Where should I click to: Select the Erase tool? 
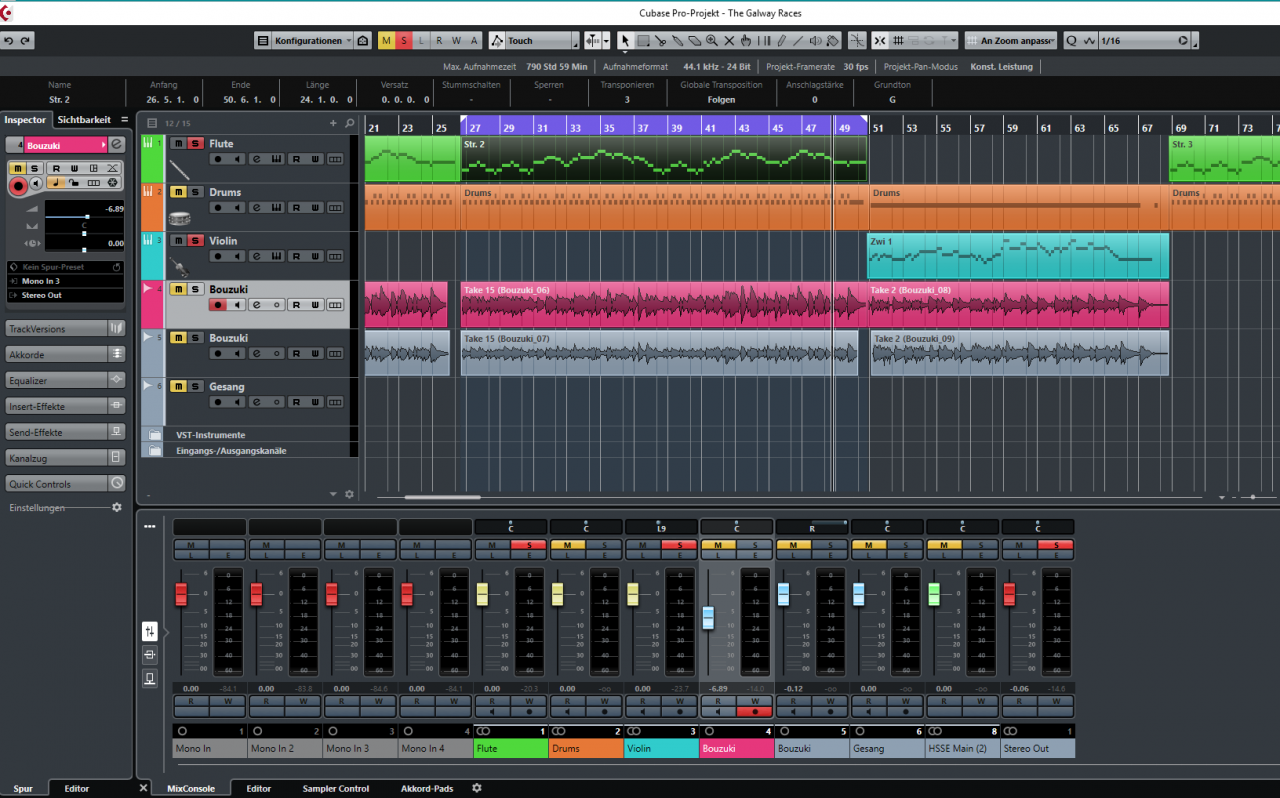click(x=695, y=41)
